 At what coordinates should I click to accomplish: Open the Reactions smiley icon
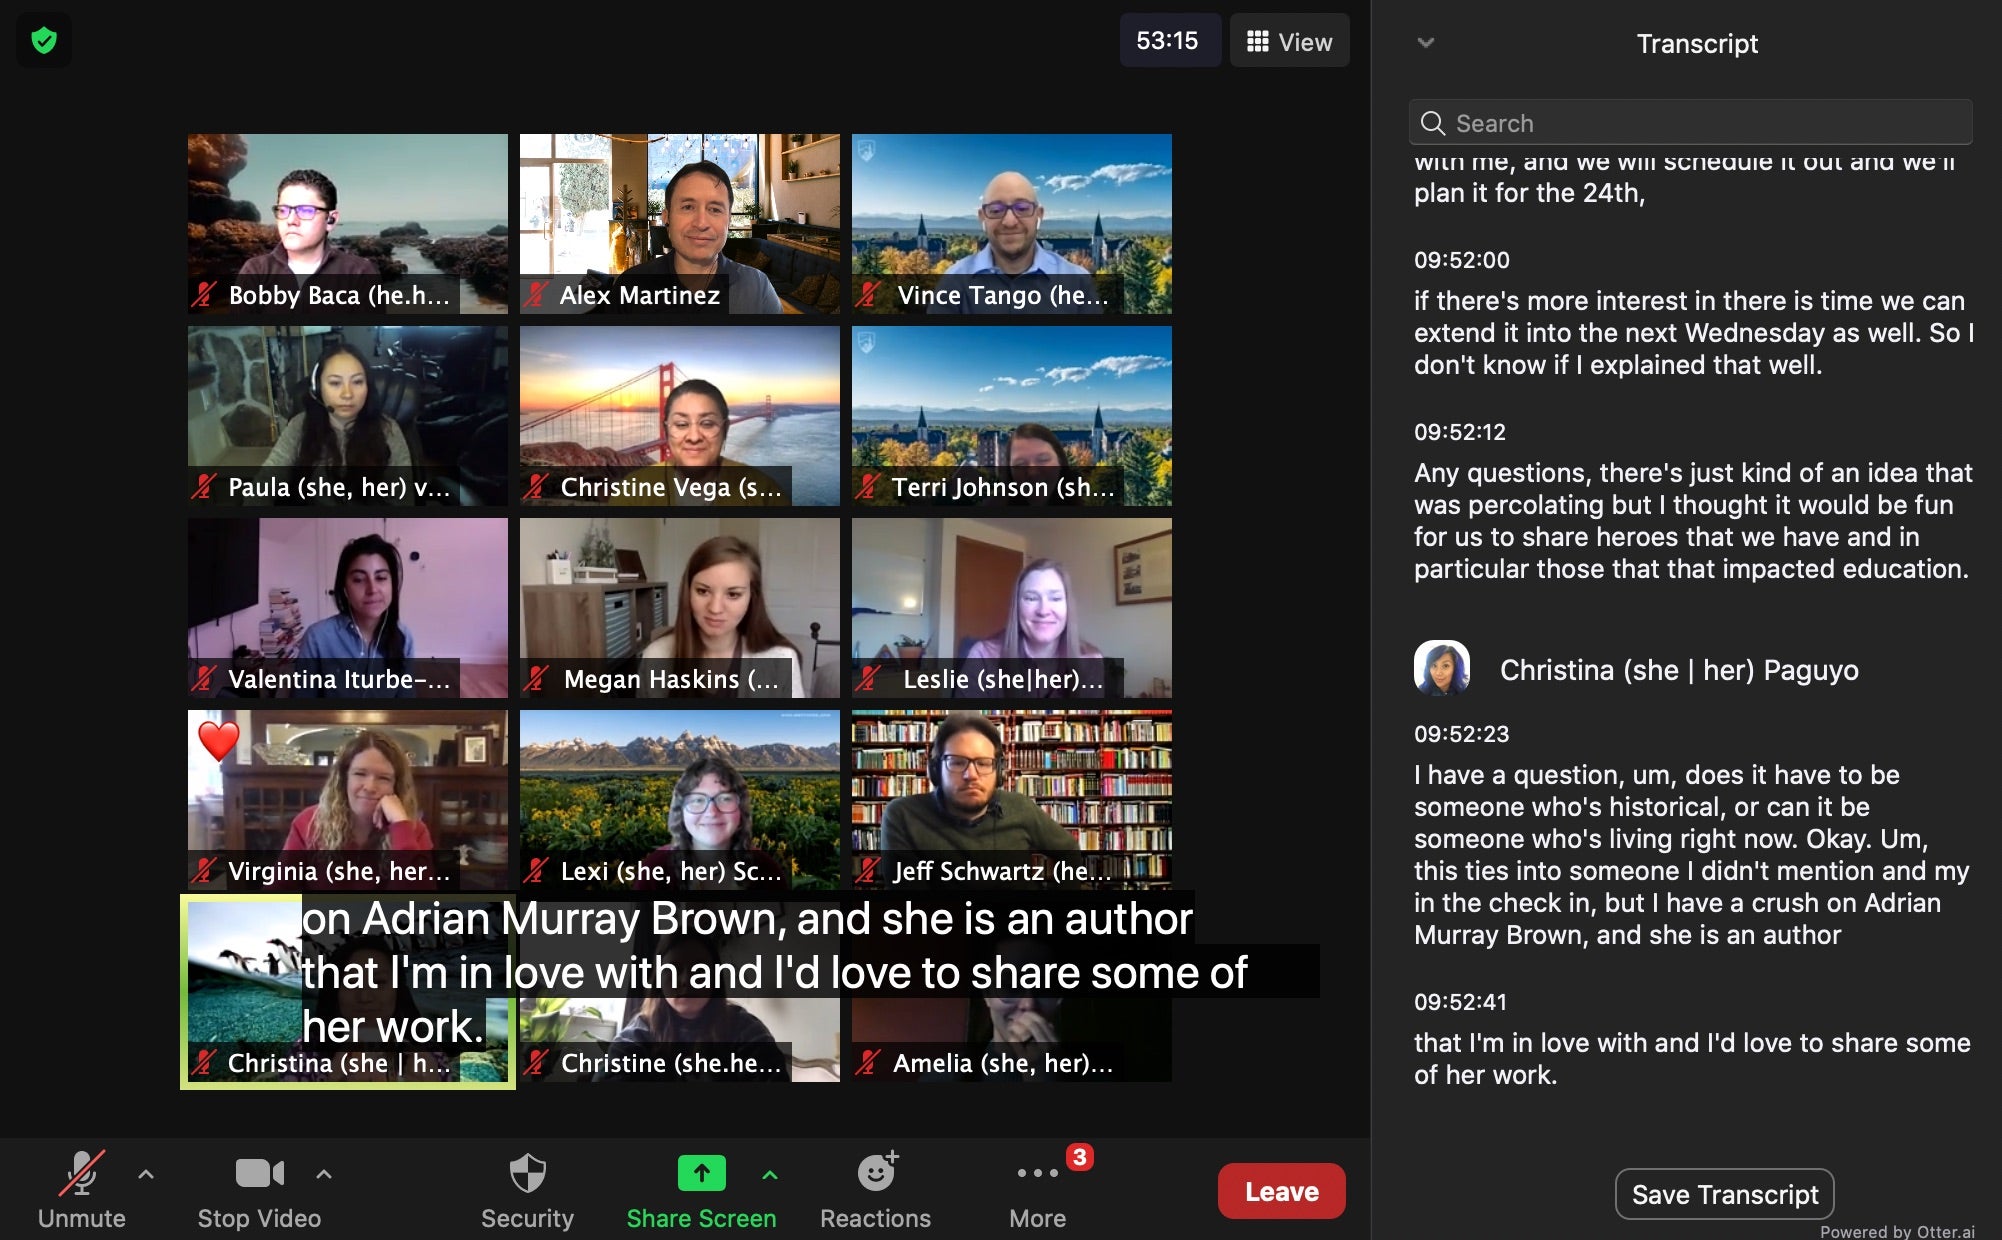(x=876, y=1173)
